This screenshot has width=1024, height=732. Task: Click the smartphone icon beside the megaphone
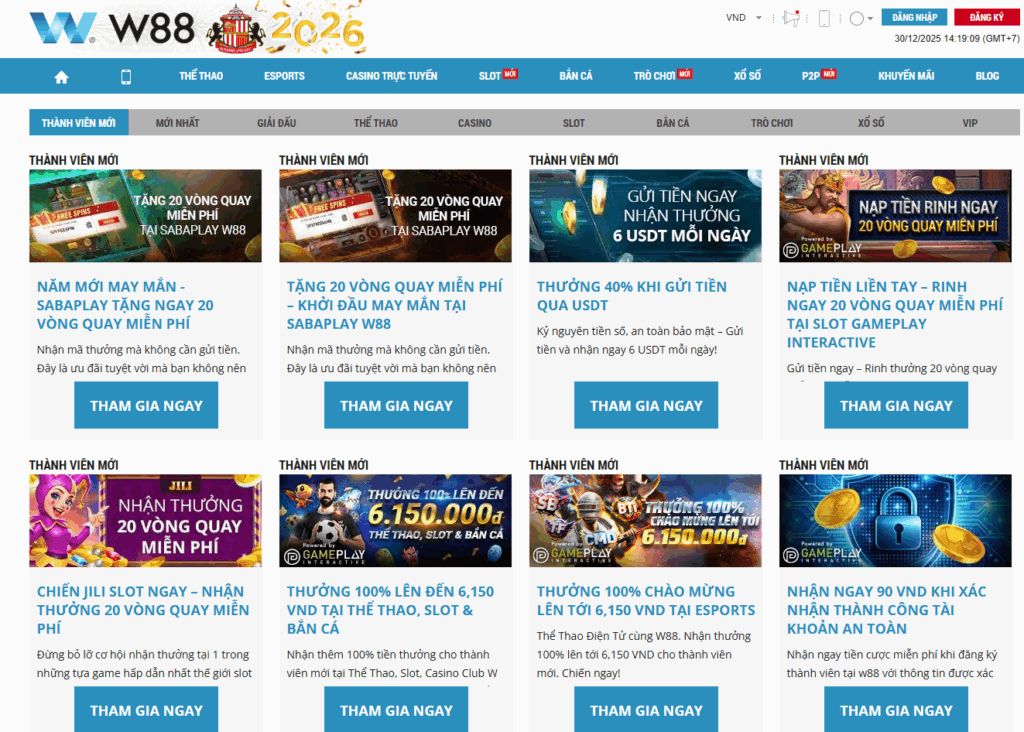click(824, 18)
